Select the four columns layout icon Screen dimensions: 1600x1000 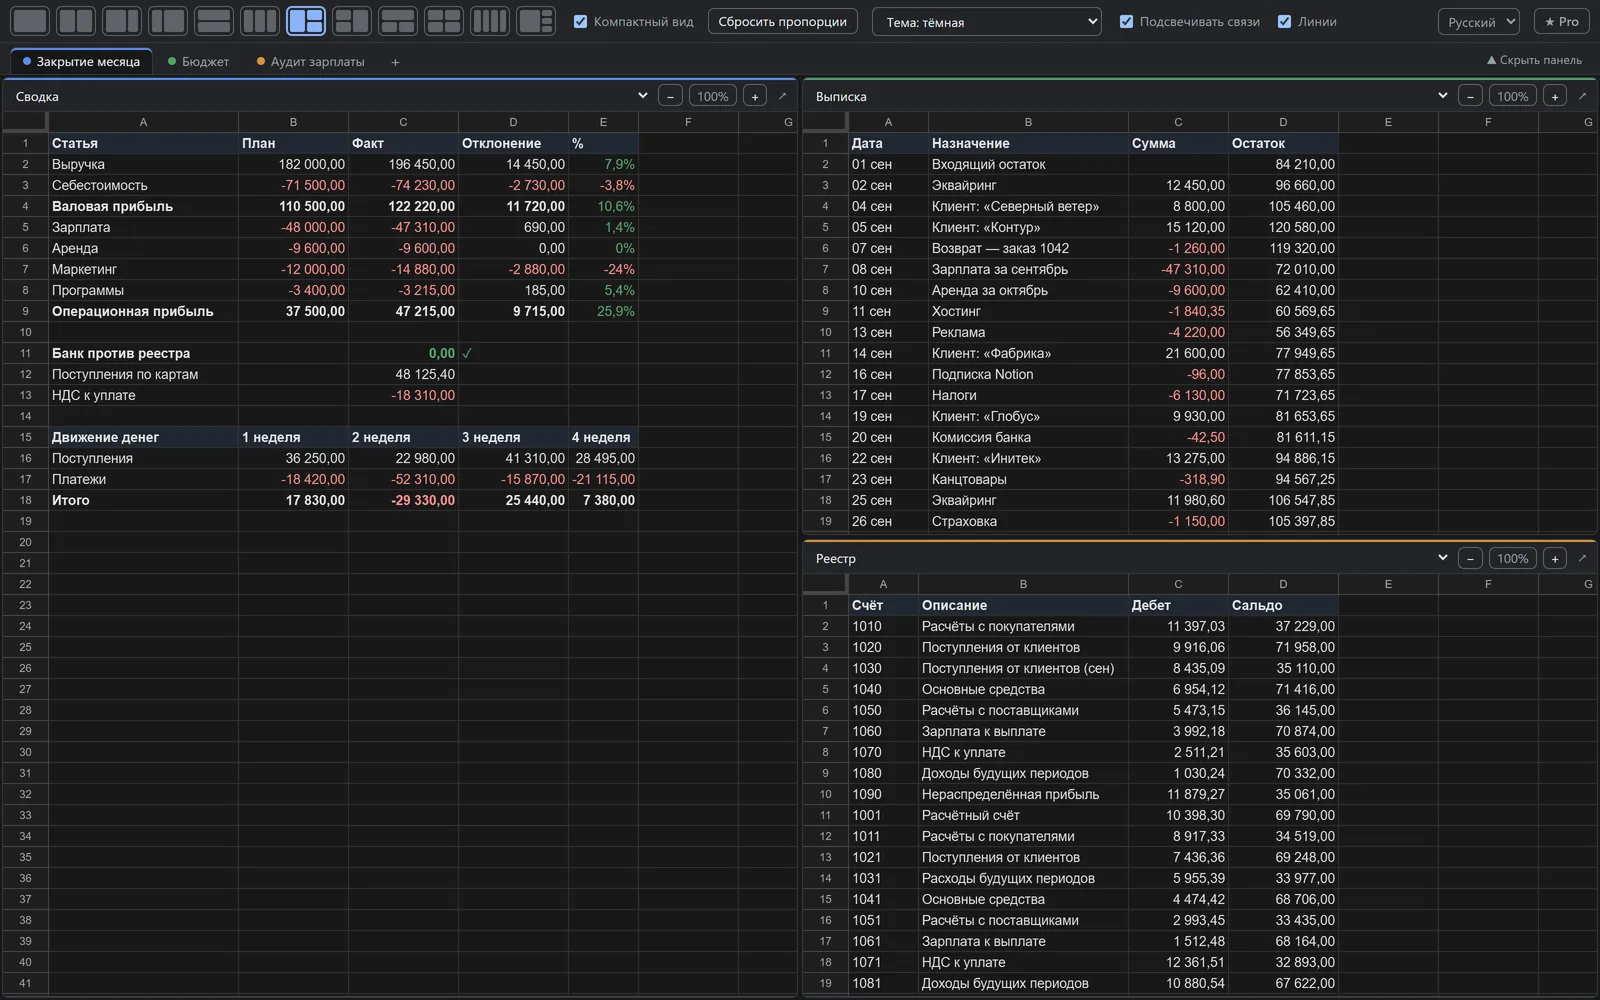point(490,21)
